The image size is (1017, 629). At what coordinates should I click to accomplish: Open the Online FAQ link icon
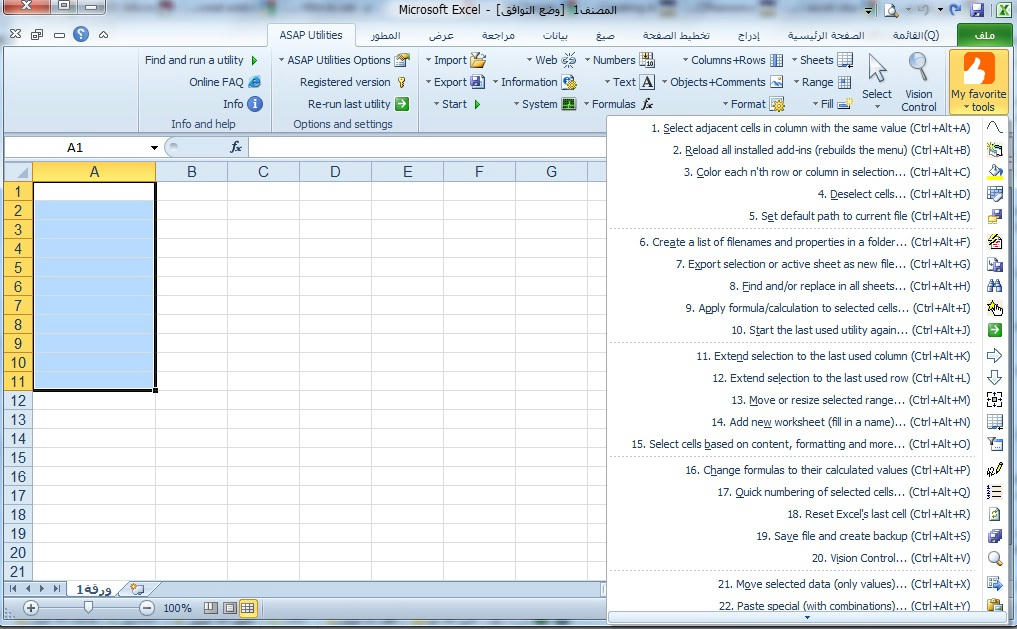point(255,82)
